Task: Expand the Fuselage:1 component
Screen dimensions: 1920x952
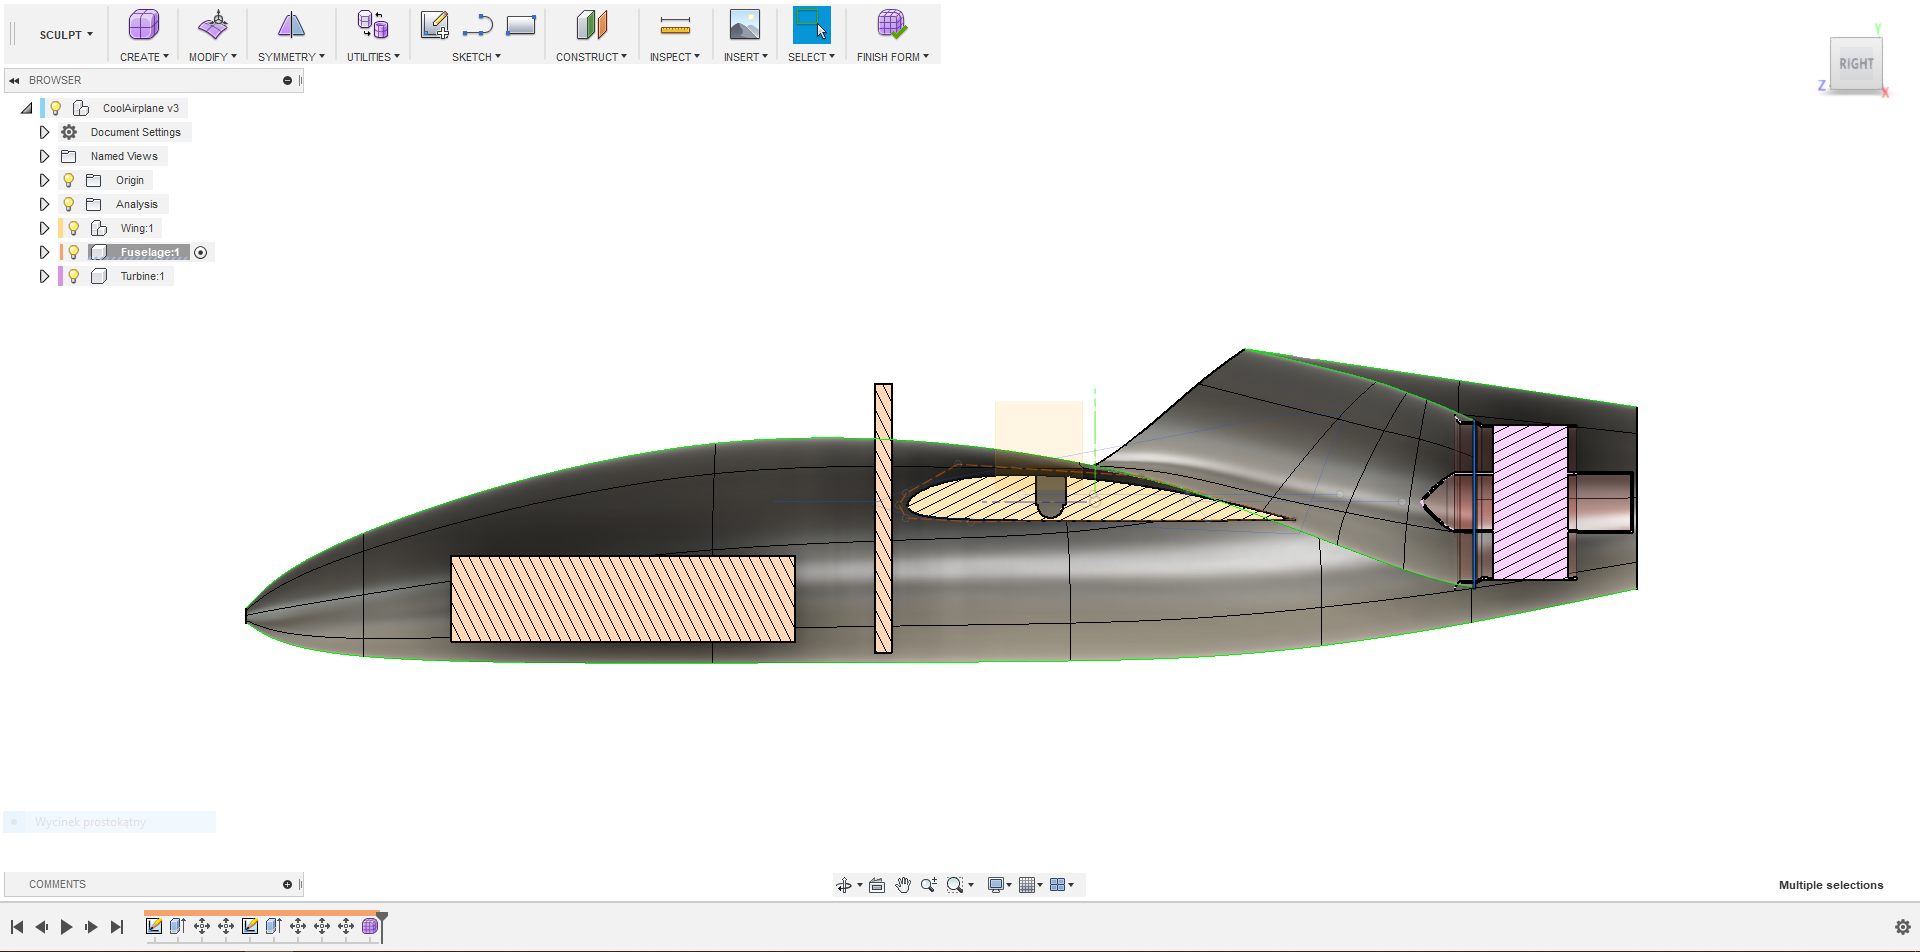Action: pyautogui.click(x=44, y=252)
